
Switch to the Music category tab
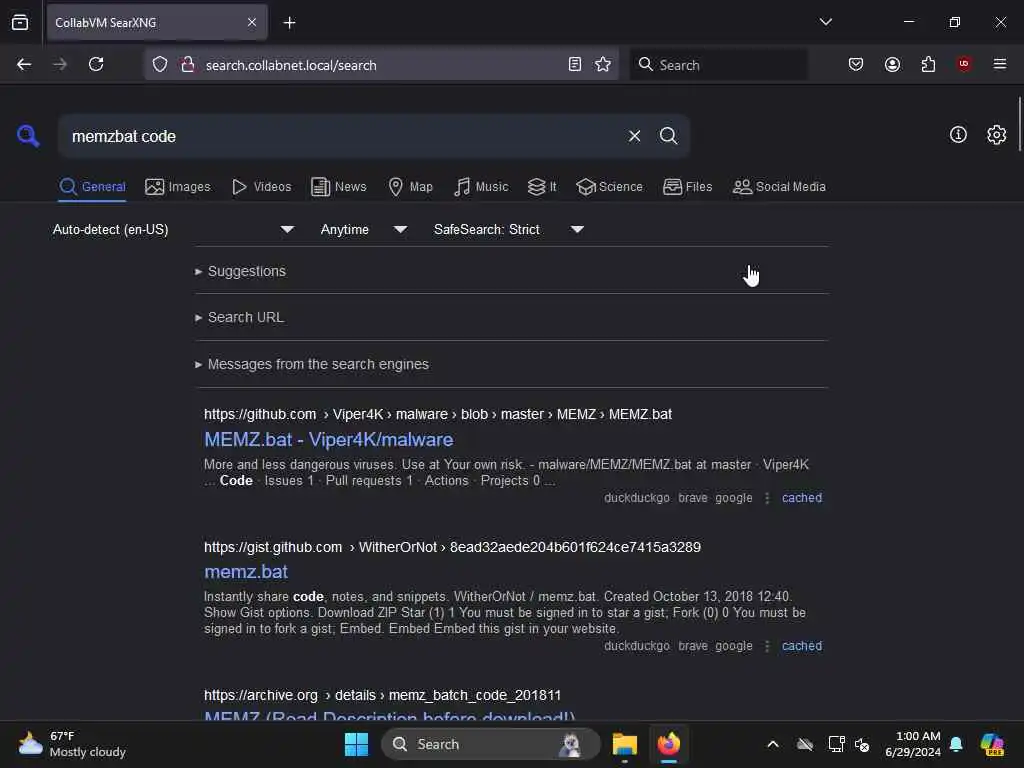[x=481, y=187]
